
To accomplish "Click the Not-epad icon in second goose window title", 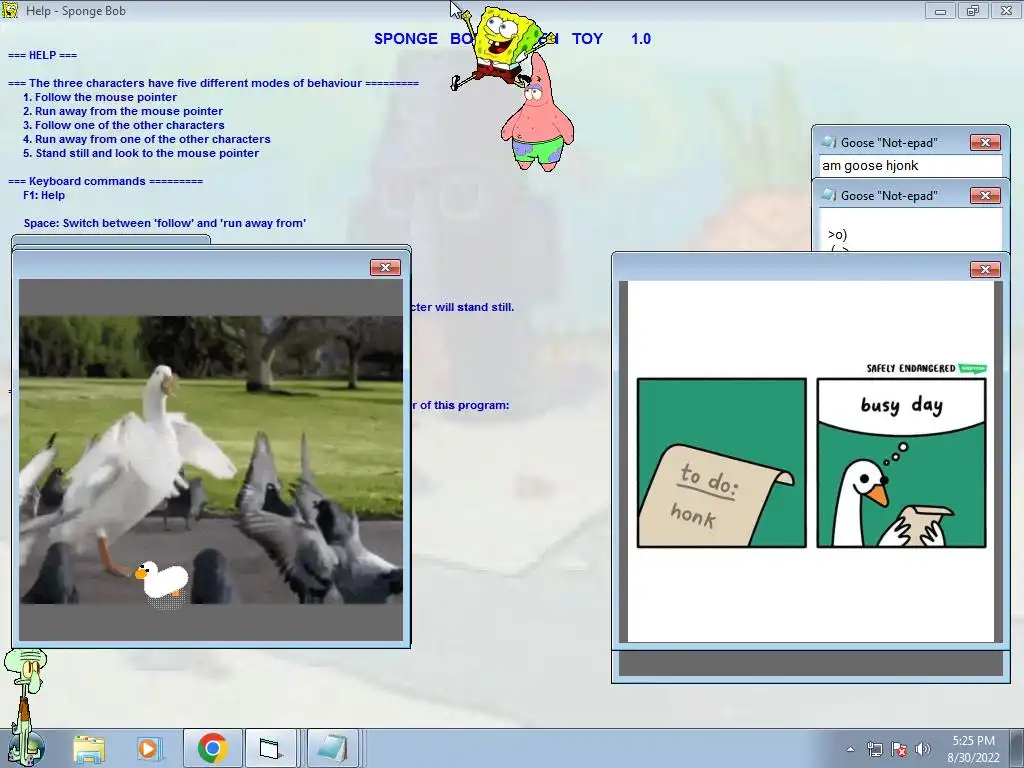I will [829, 195].
